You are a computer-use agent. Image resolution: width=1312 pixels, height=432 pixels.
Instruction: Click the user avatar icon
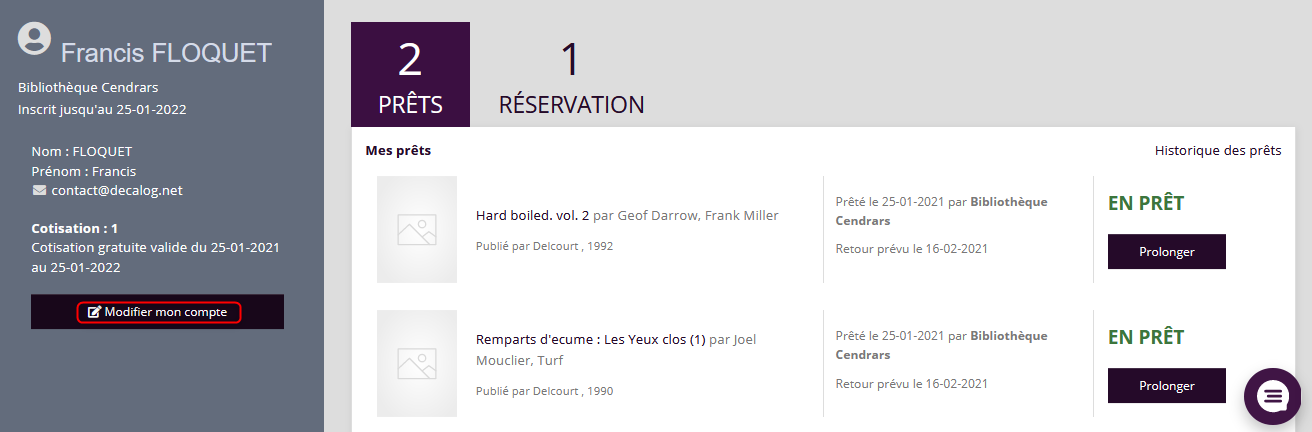tap(35, 38)
